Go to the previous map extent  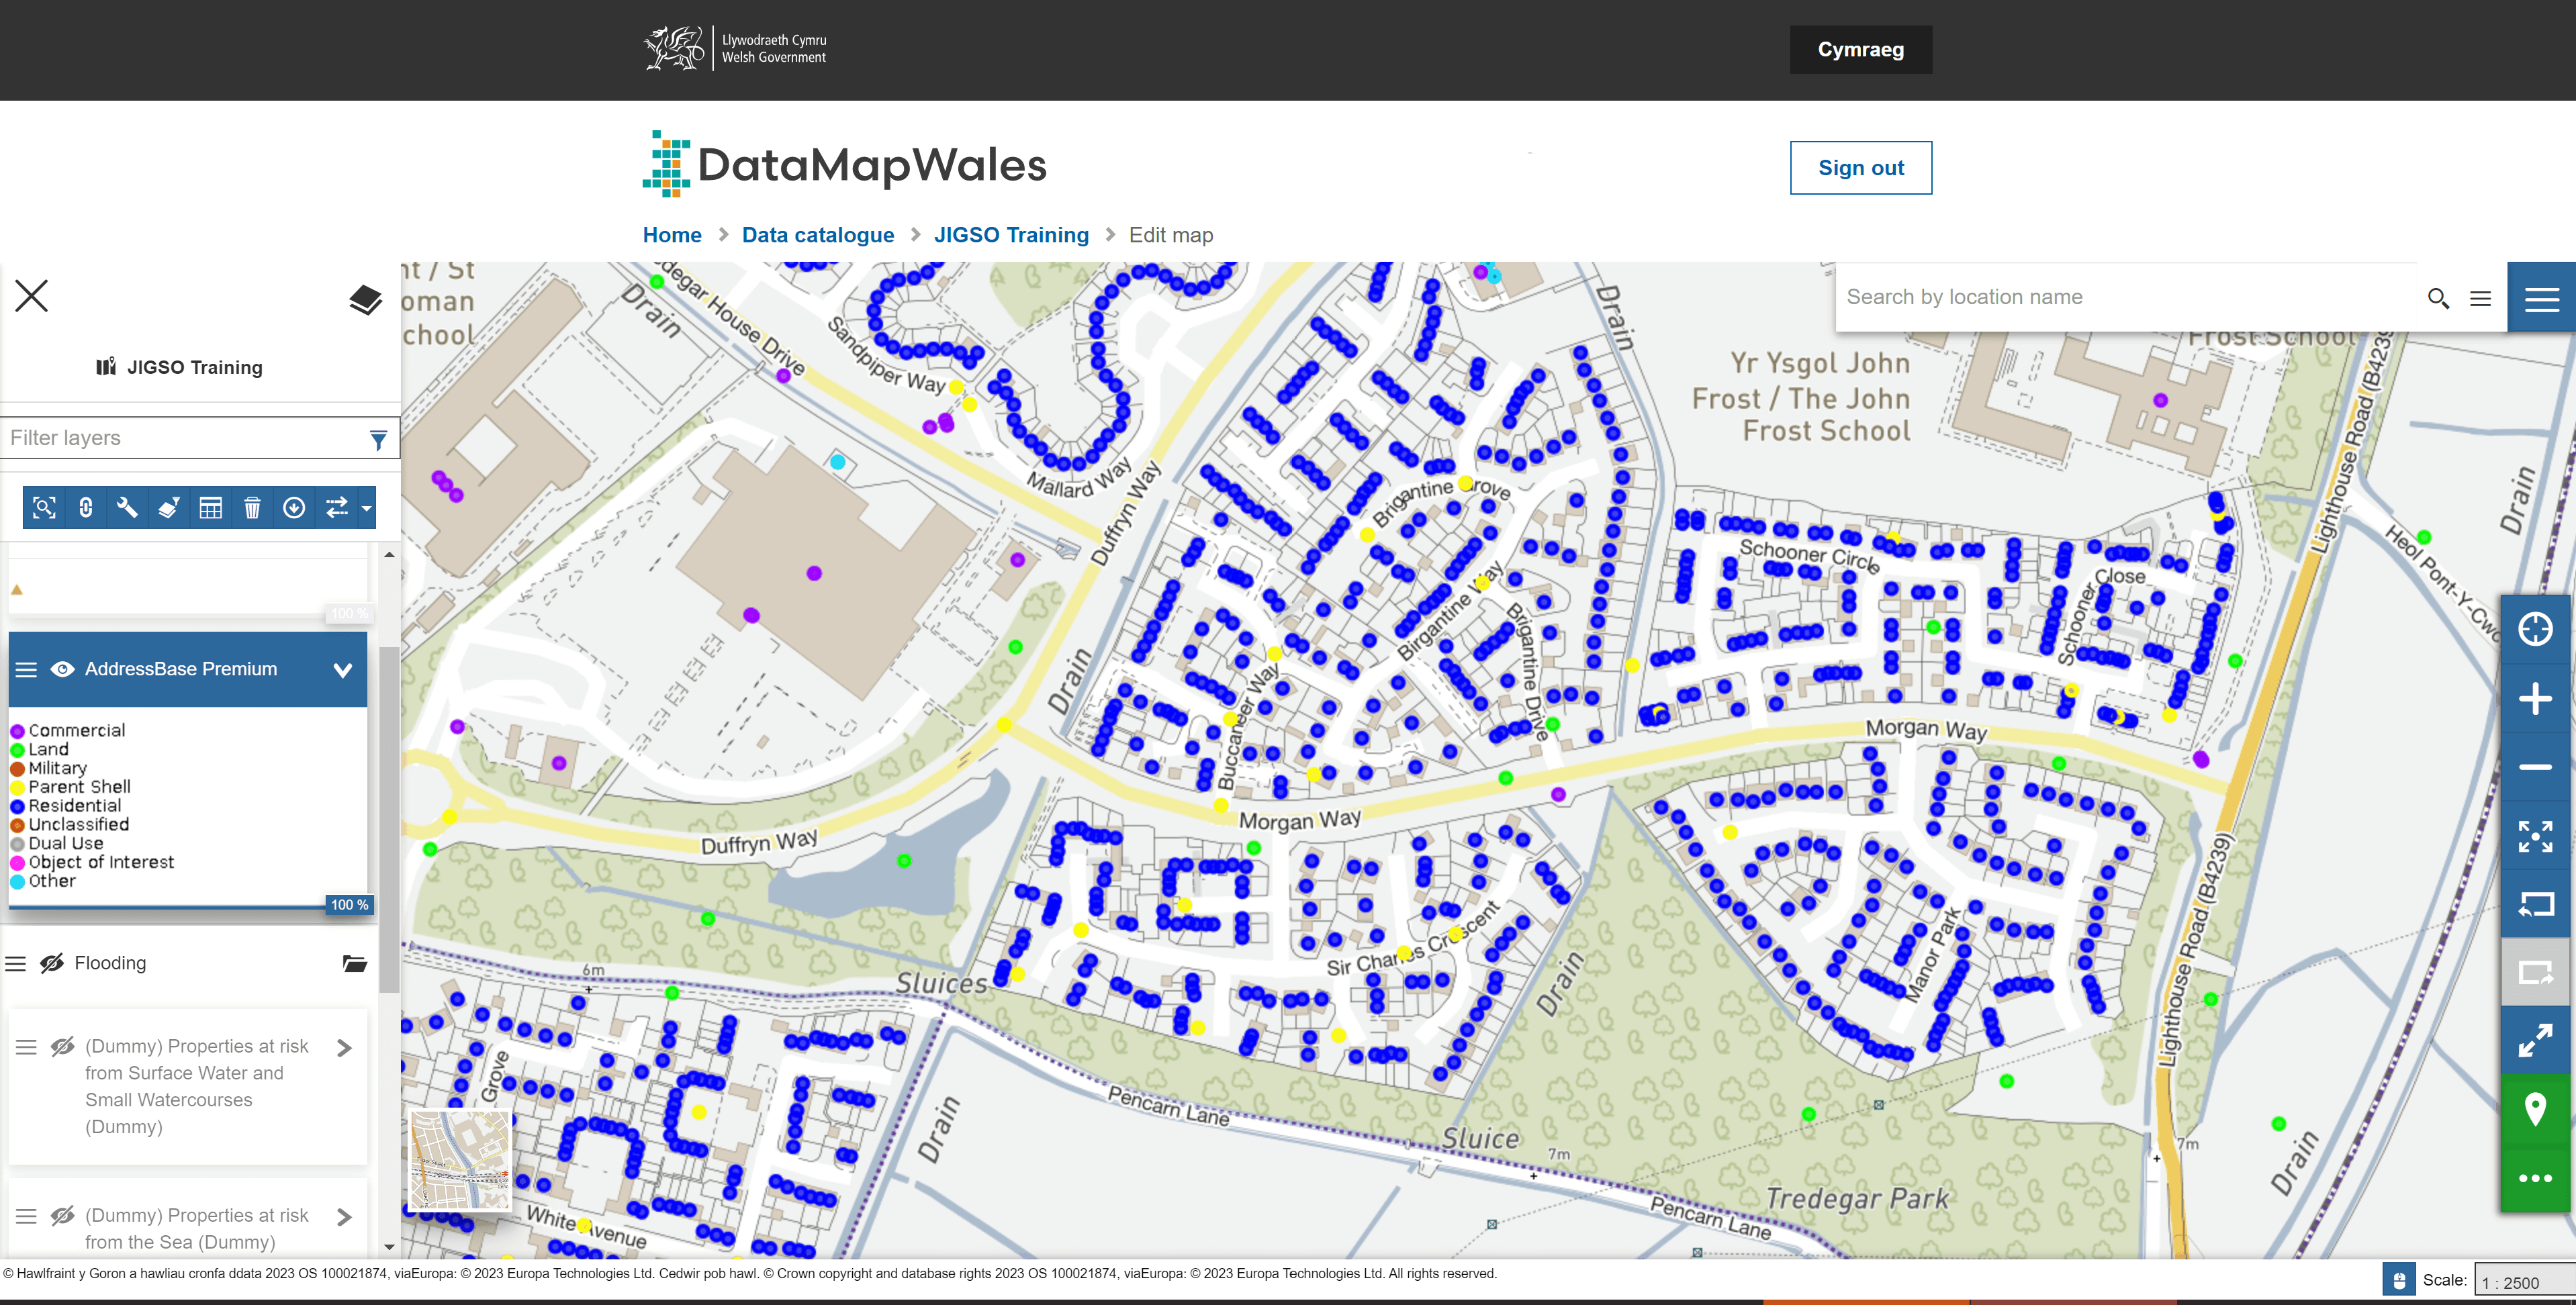(2535, 904)
